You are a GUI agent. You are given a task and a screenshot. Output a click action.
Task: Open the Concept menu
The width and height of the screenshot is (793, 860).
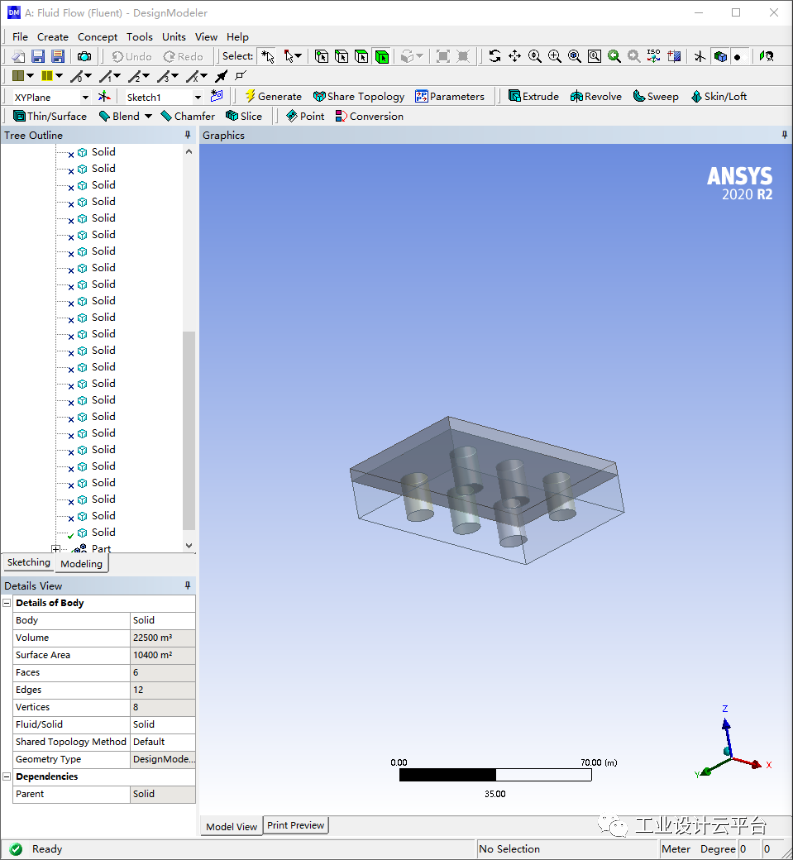tap(98, 37)
